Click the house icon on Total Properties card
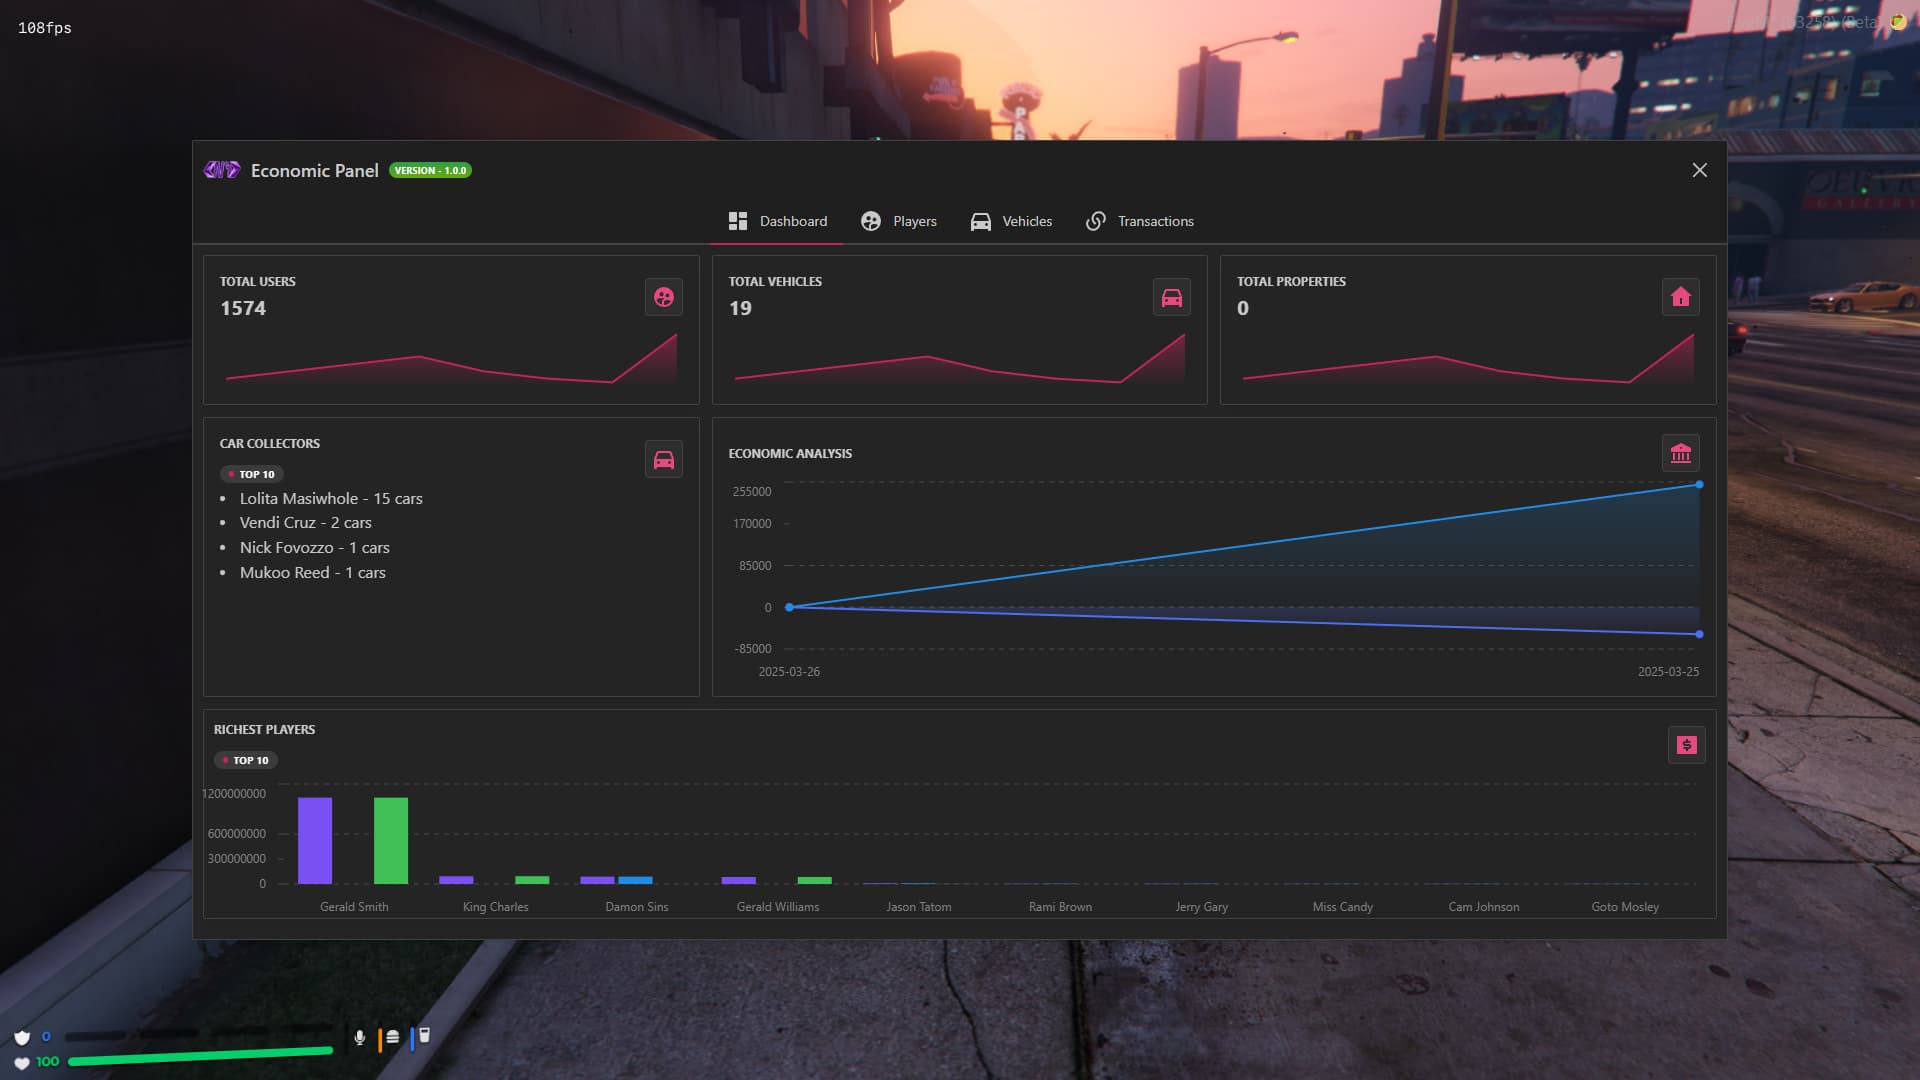 click(1681, 297)
